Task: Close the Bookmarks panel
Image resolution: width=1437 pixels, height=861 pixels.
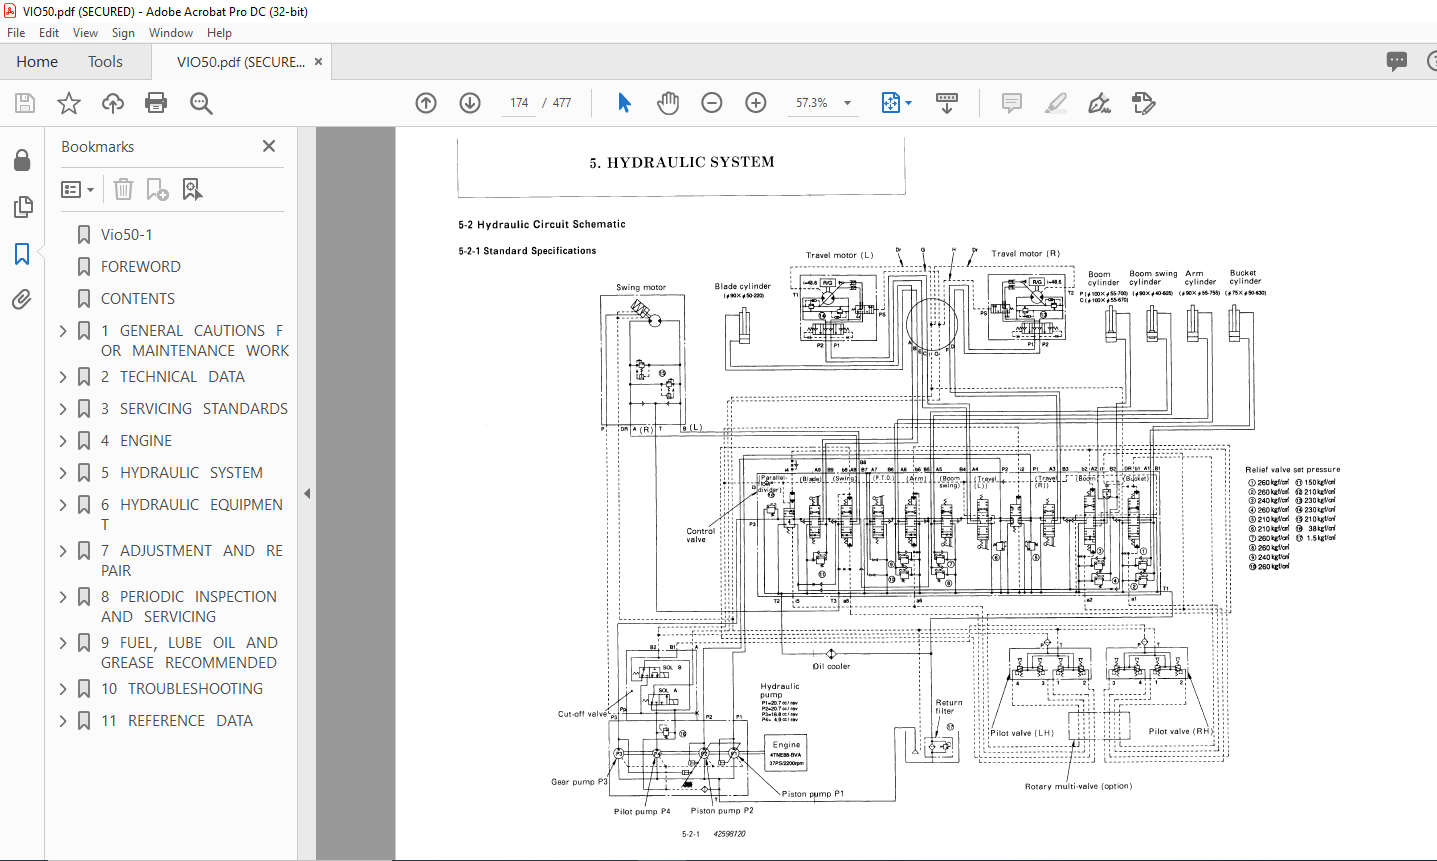Action: pyautogui.click(x=269, y=146)
